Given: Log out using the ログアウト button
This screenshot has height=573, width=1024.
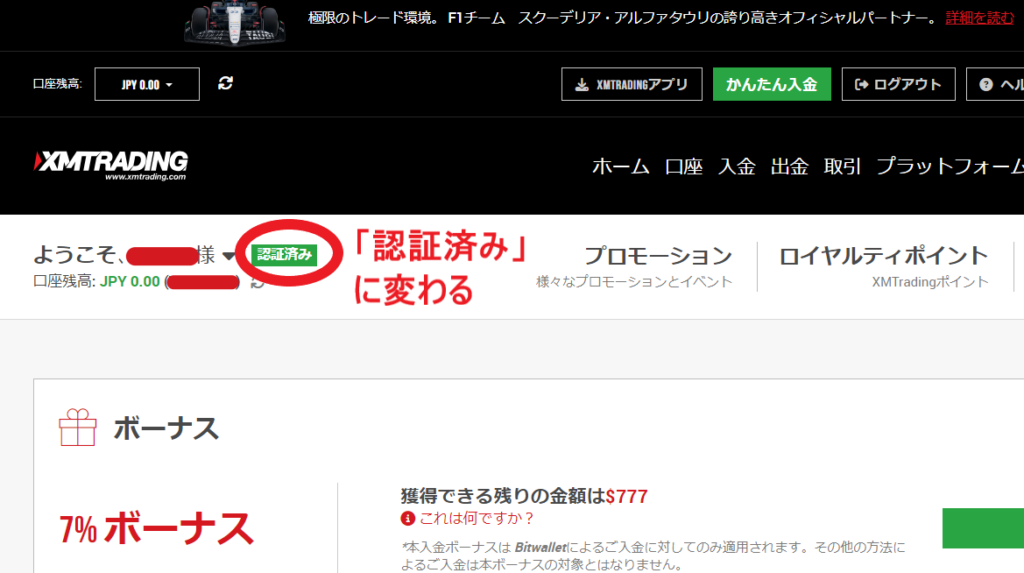Looking at the screenshot, I should point(898,85).
